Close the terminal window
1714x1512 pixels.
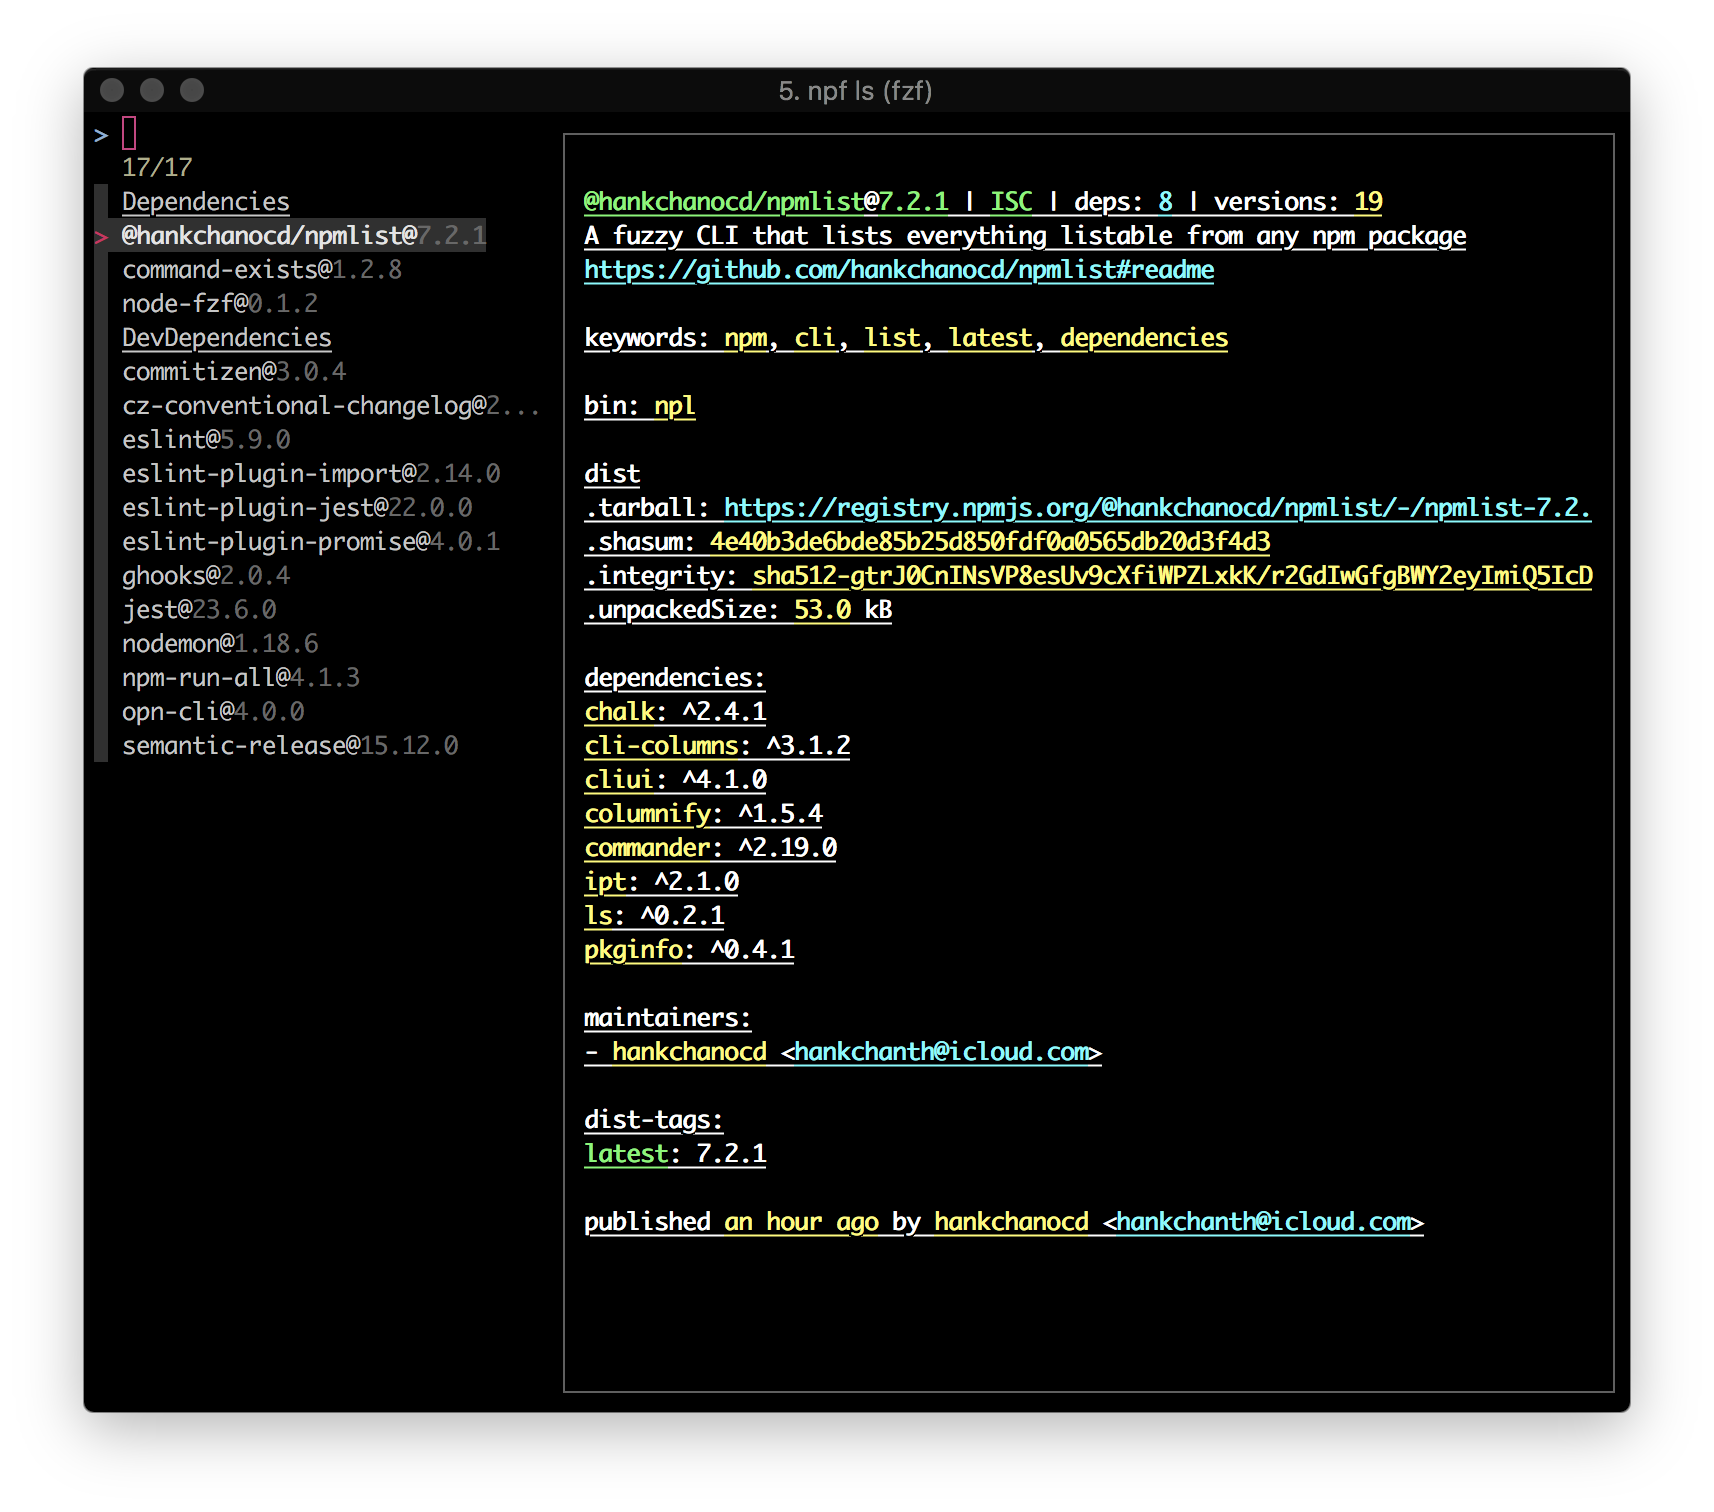coord(112,90)
